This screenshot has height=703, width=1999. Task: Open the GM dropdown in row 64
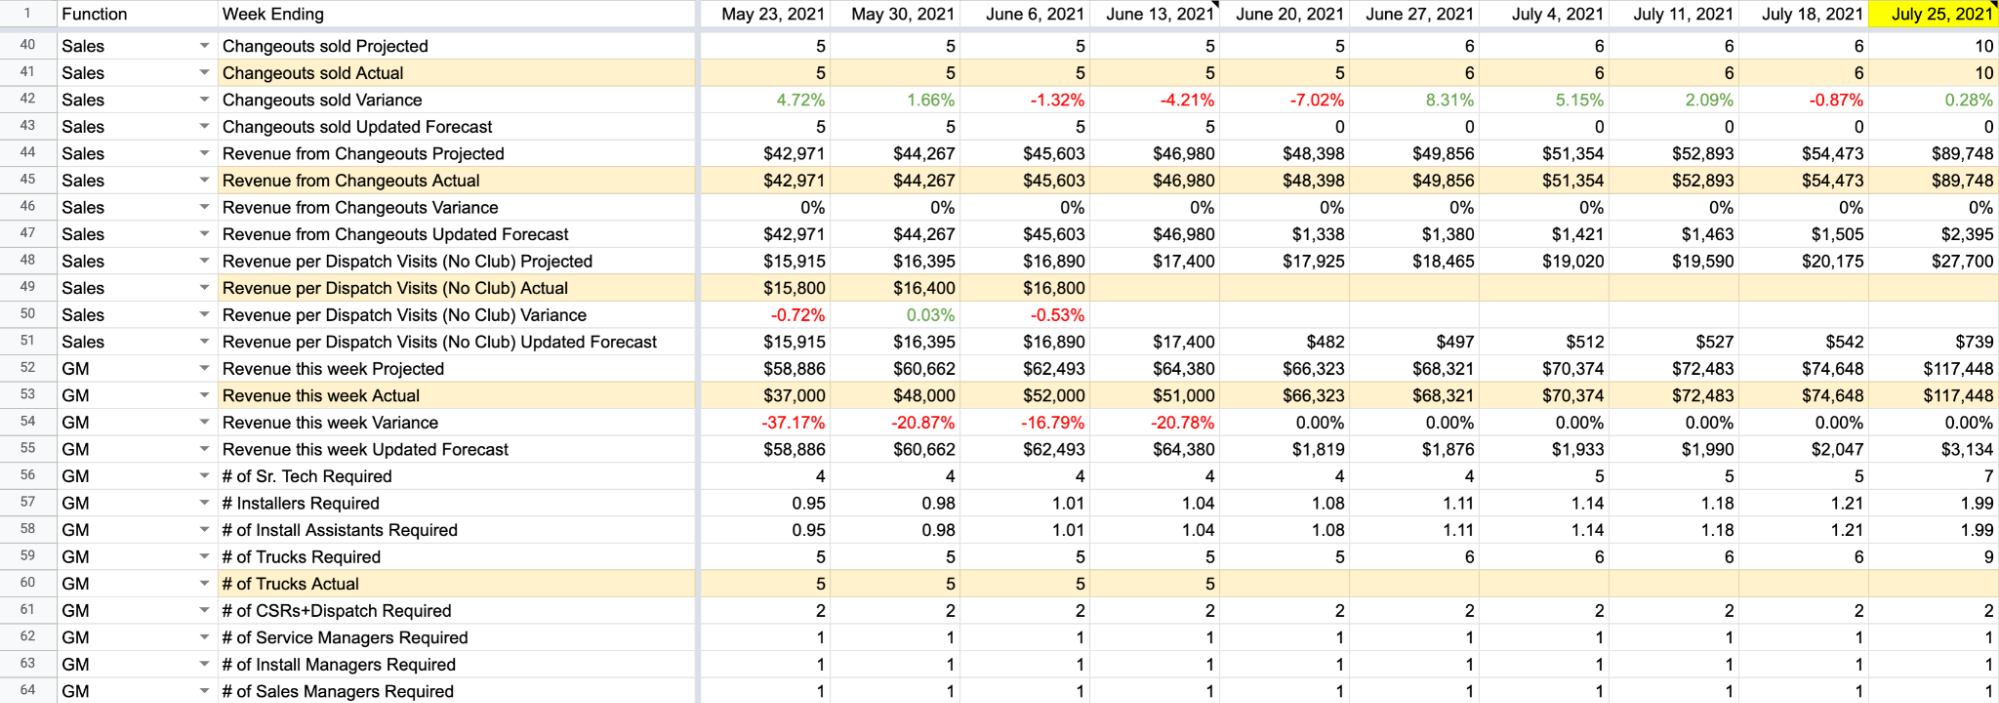tap(204, 691)
